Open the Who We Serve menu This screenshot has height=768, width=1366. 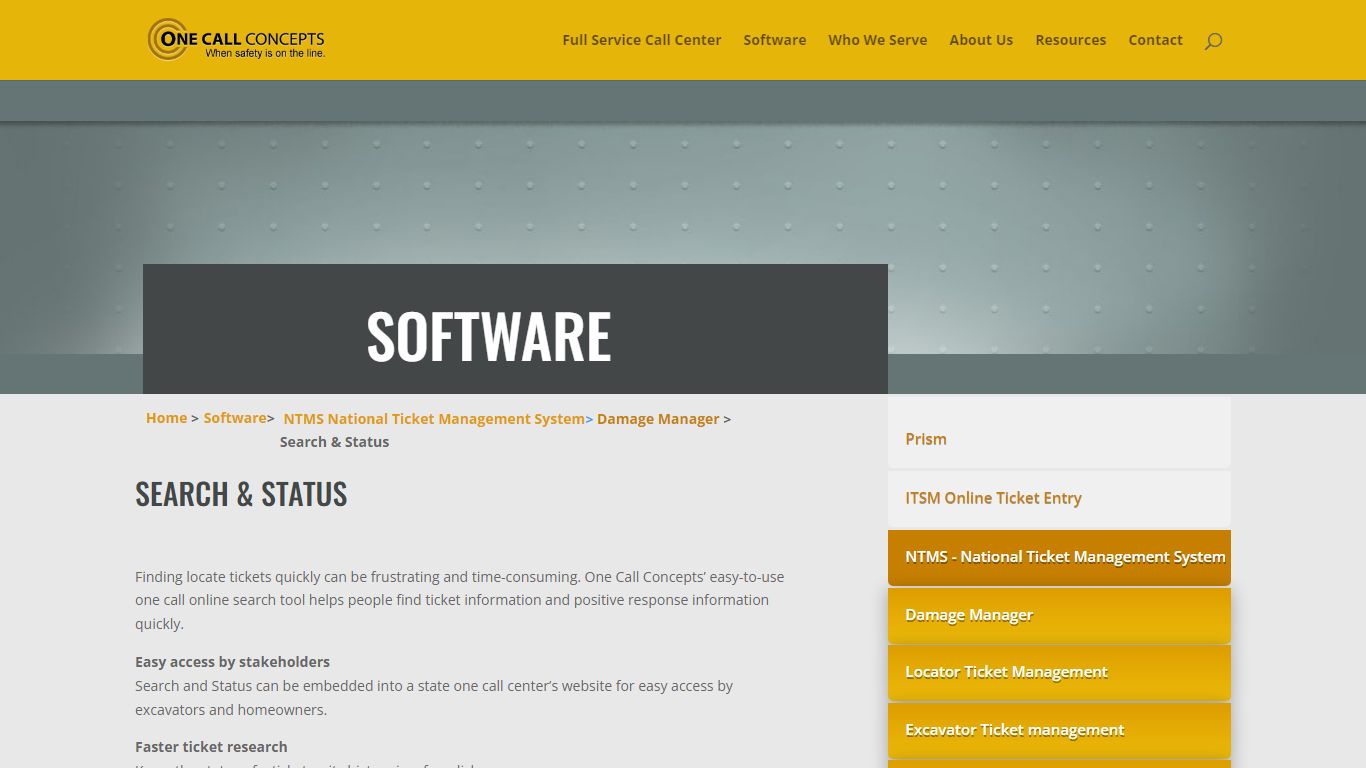pos(877,40)
